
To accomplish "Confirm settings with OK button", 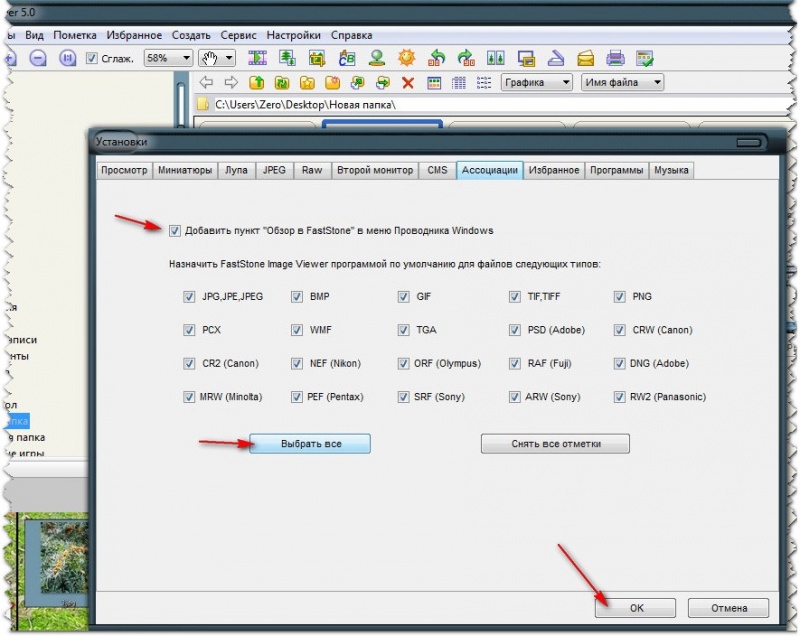I will click(636, 608).
